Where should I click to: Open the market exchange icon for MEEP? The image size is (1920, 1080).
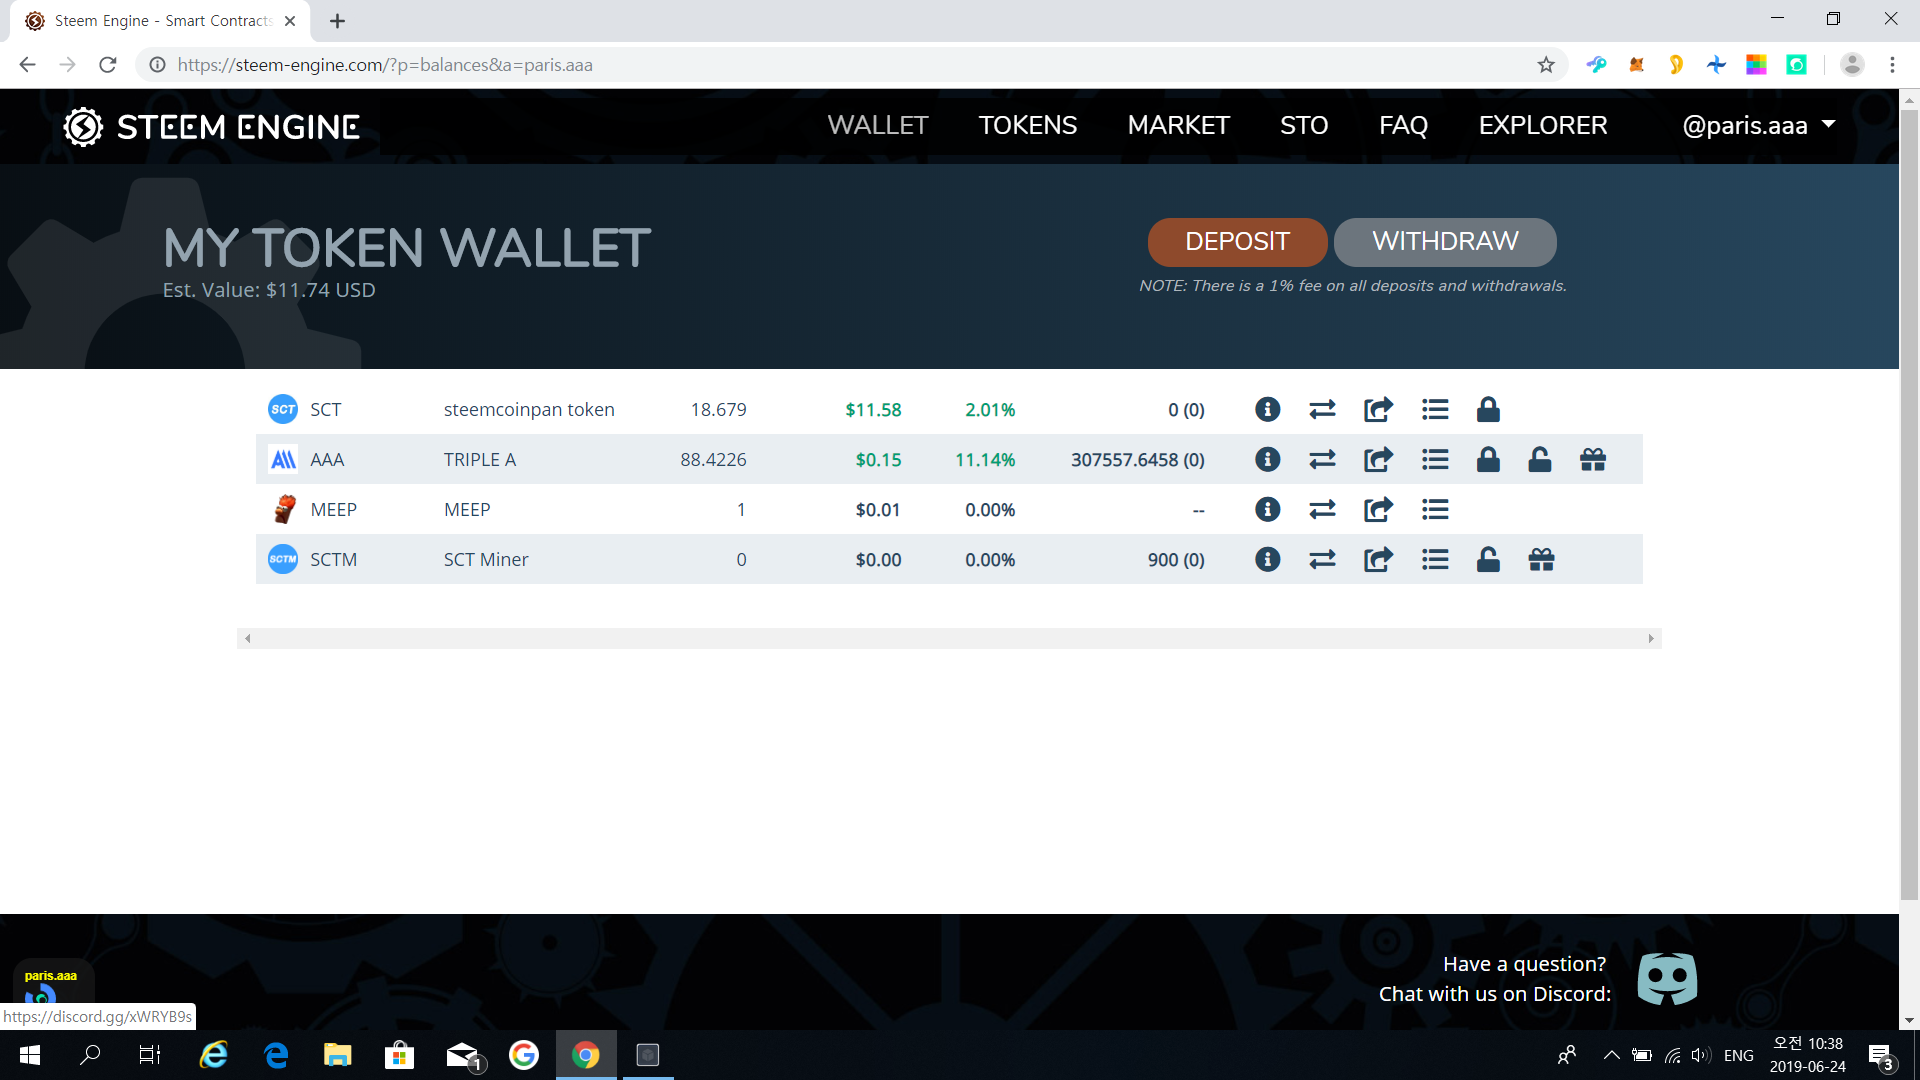click(x=1322, y=509)
